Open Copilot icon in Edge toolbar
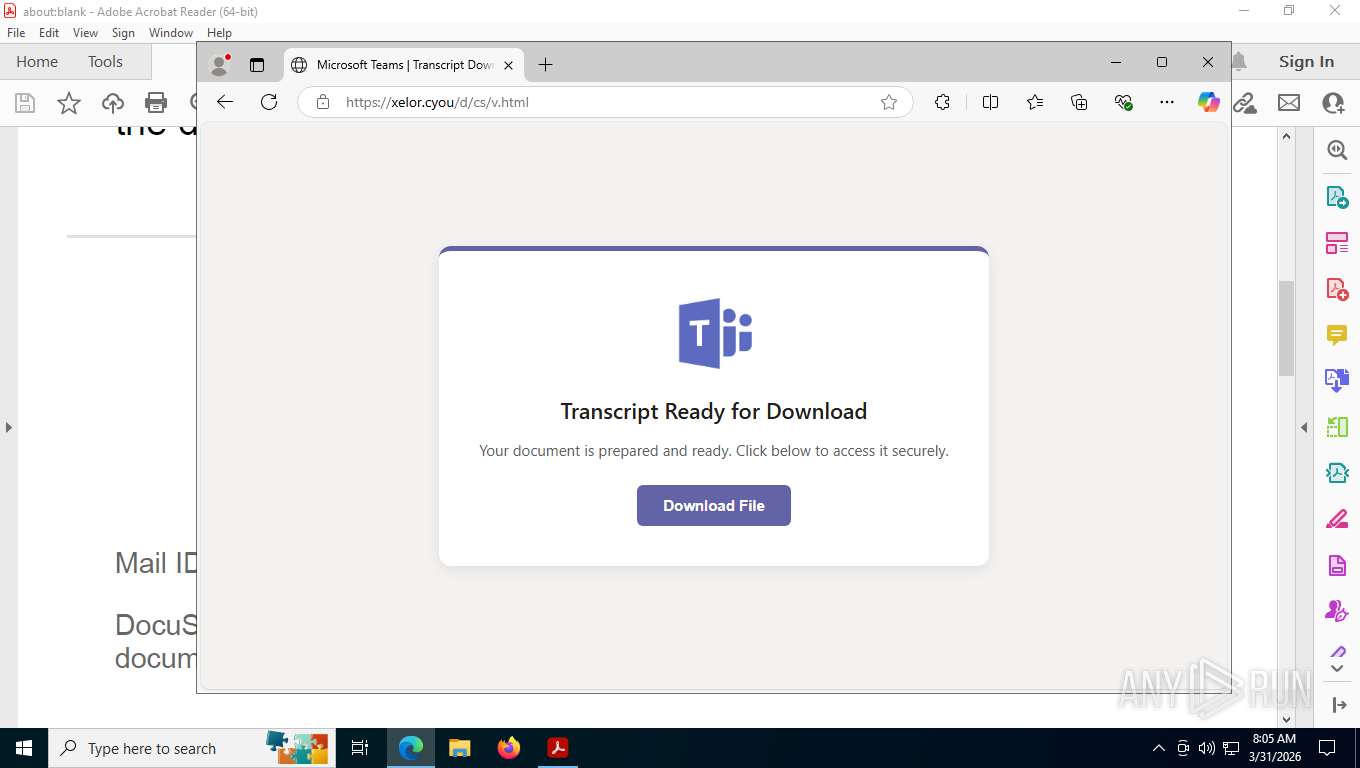Image resolution: width=1360 pixels, height=768 pixels. [1209, 102]
